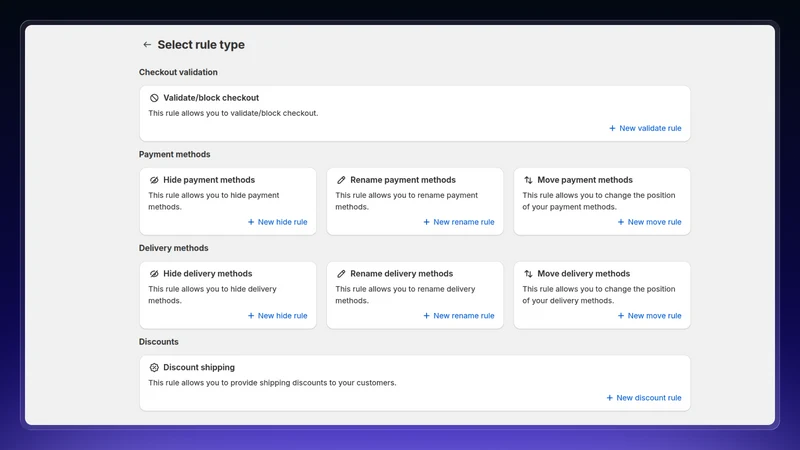The height and width of the screenshot is (450, 800).
Task: Click the Move delivery methods arrows icon
Action: [528, 274]
